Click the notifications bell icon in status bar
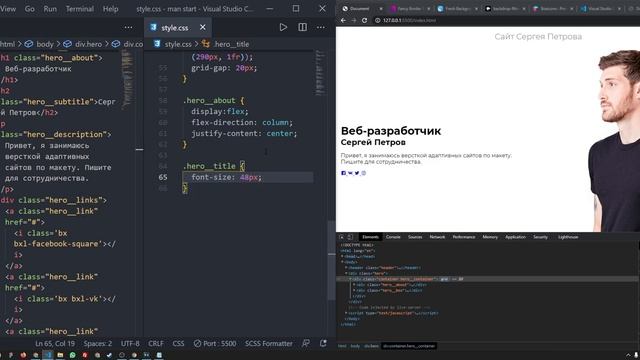The height and width of the screenshot is (360, 640). (323, 344)
